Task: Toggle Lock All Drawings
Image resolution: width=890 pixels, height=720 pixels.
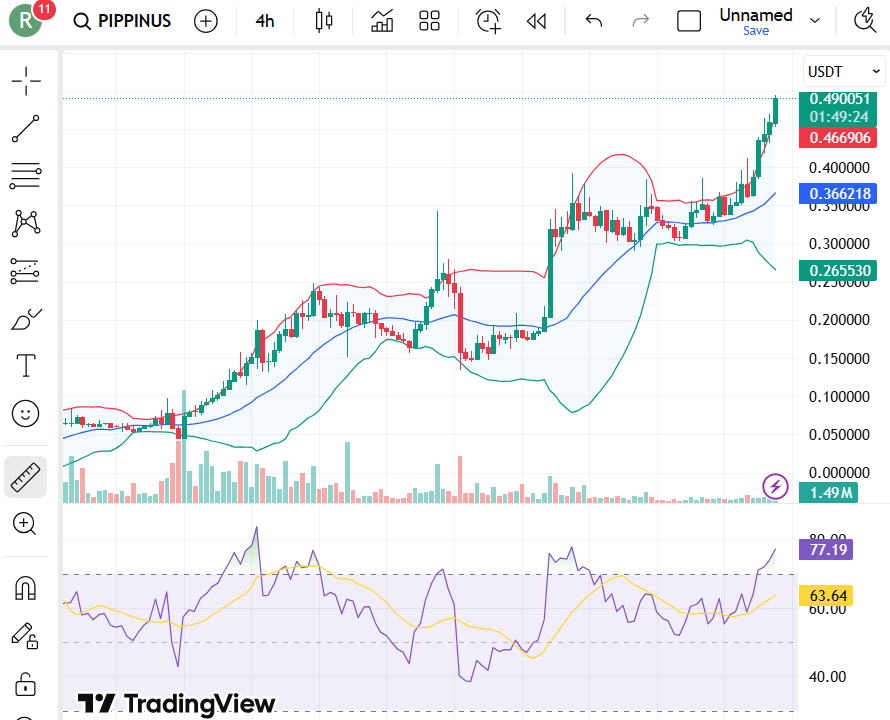Action: pos(25,684)
